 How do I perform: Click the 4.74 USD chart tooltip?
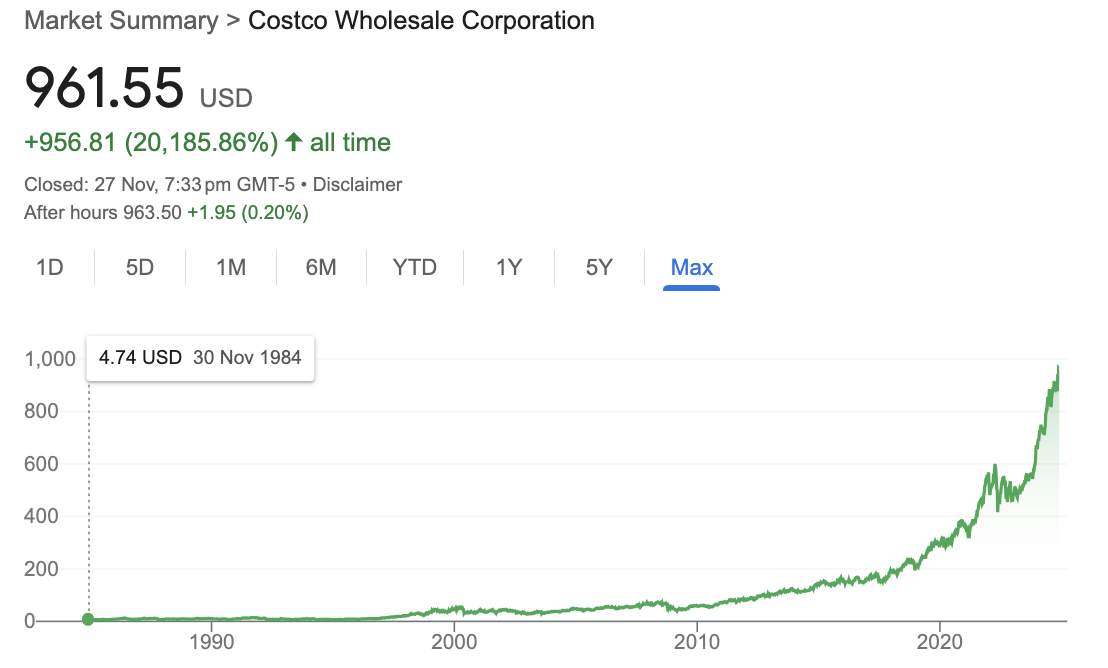click(200, 357)
